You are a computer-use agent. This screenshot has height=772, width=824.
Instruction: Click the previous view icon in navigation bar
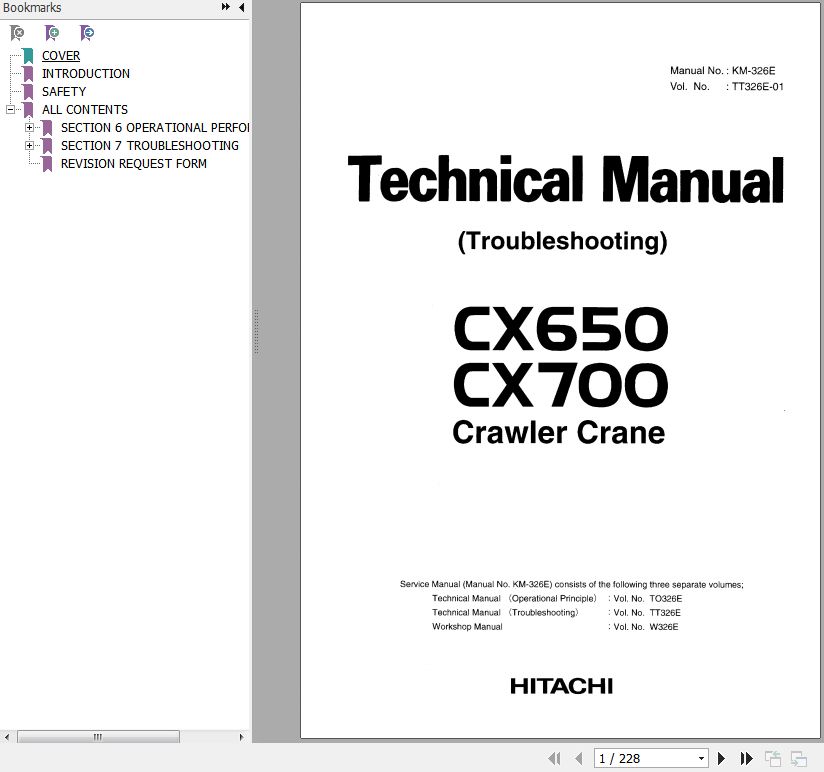(772, 758)
